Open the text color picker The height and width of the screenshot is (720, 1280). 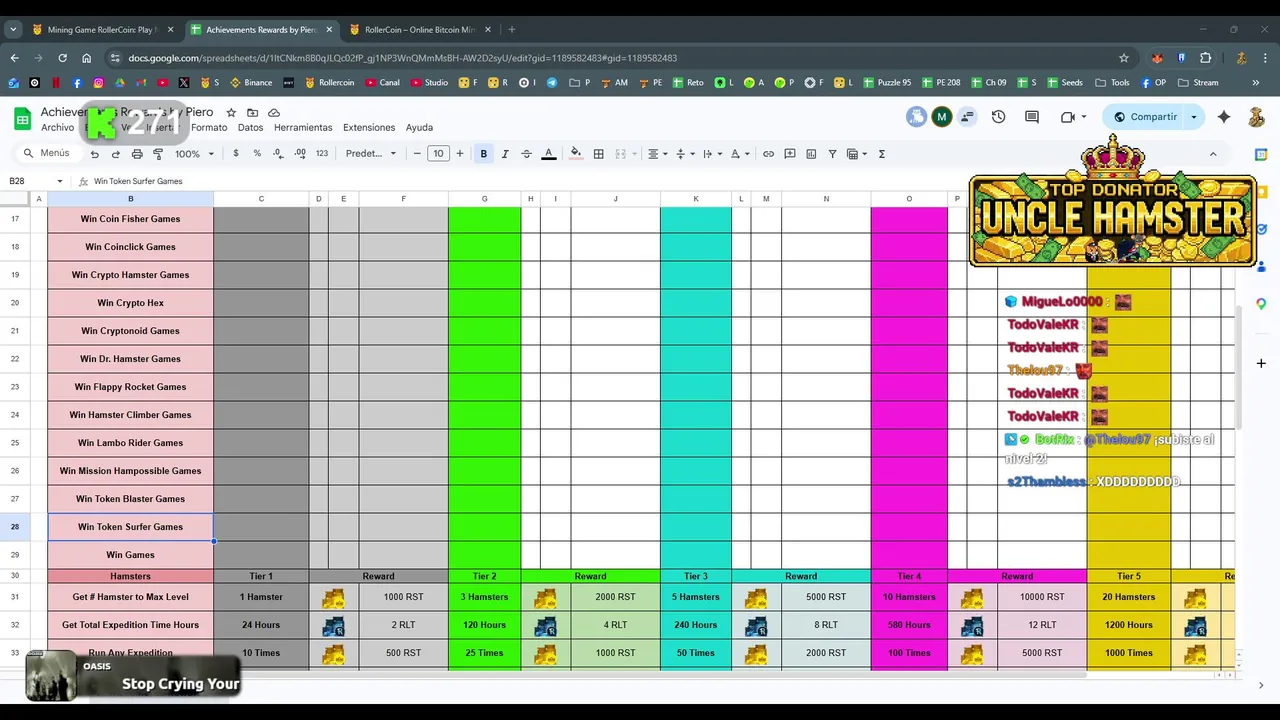(548, 154)
